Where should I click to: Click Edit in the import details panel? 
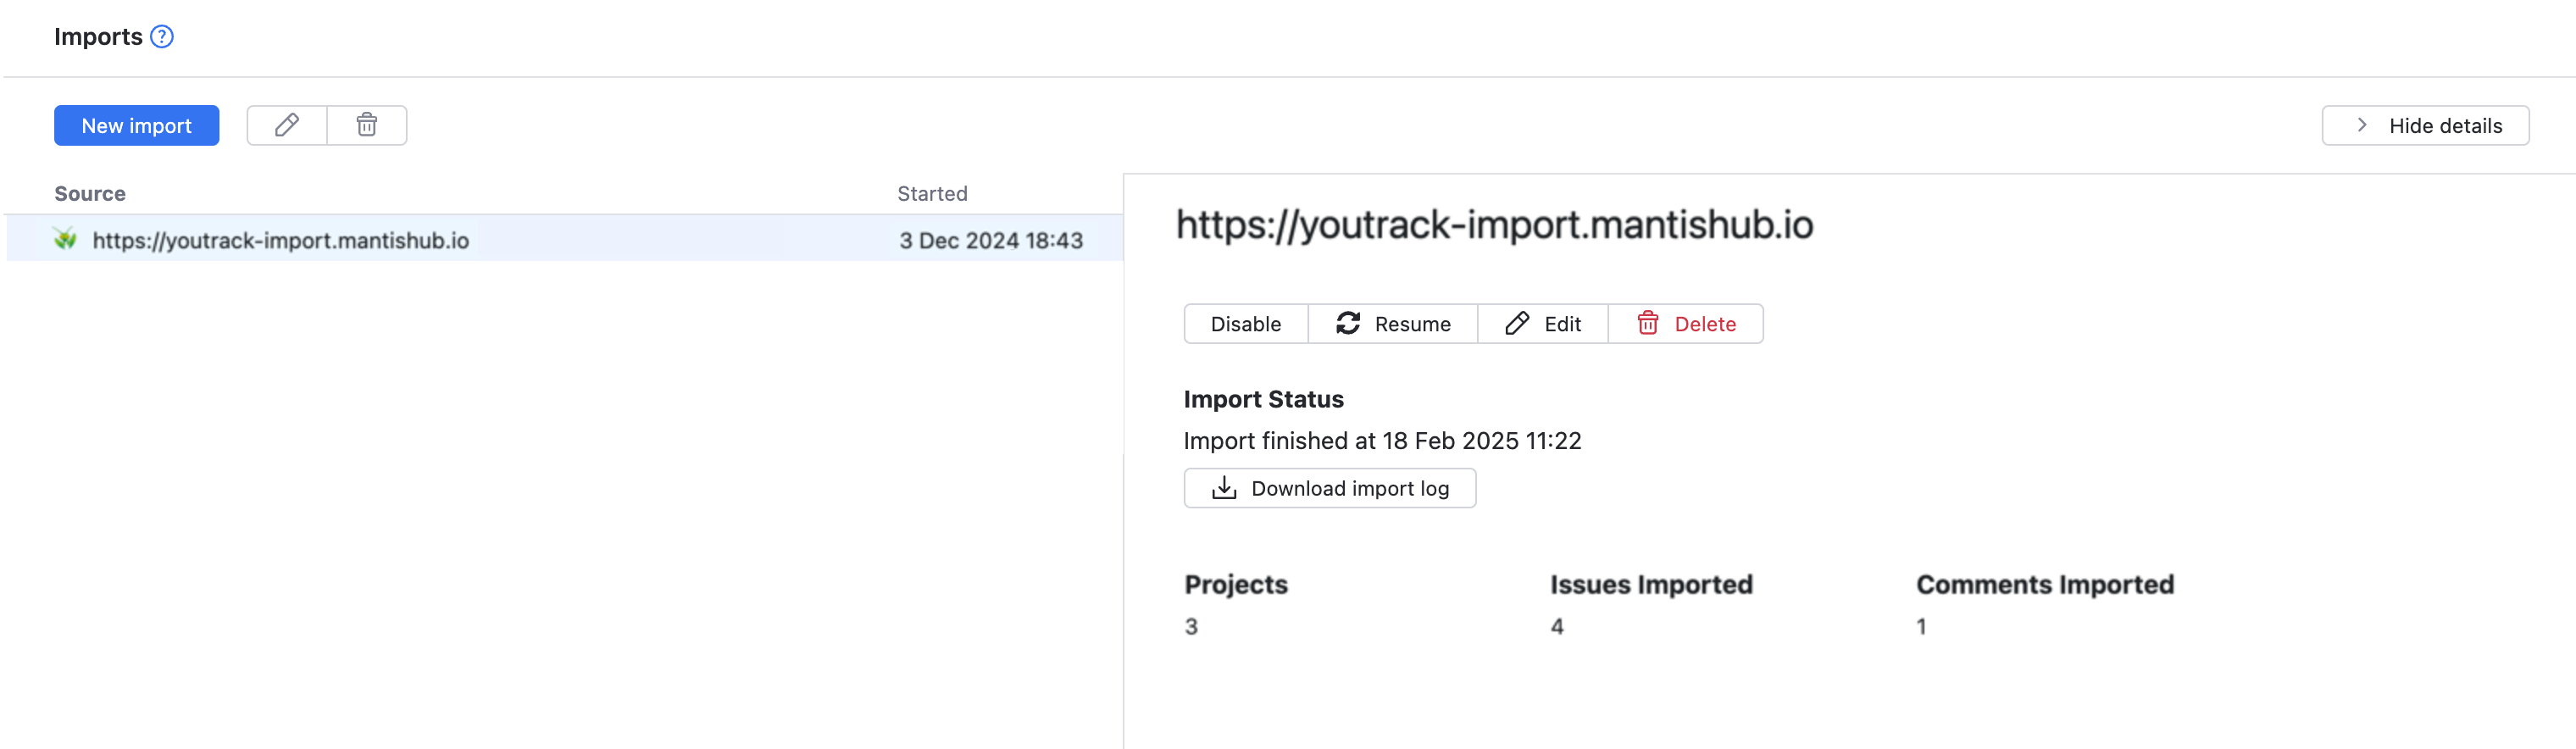1543,324
